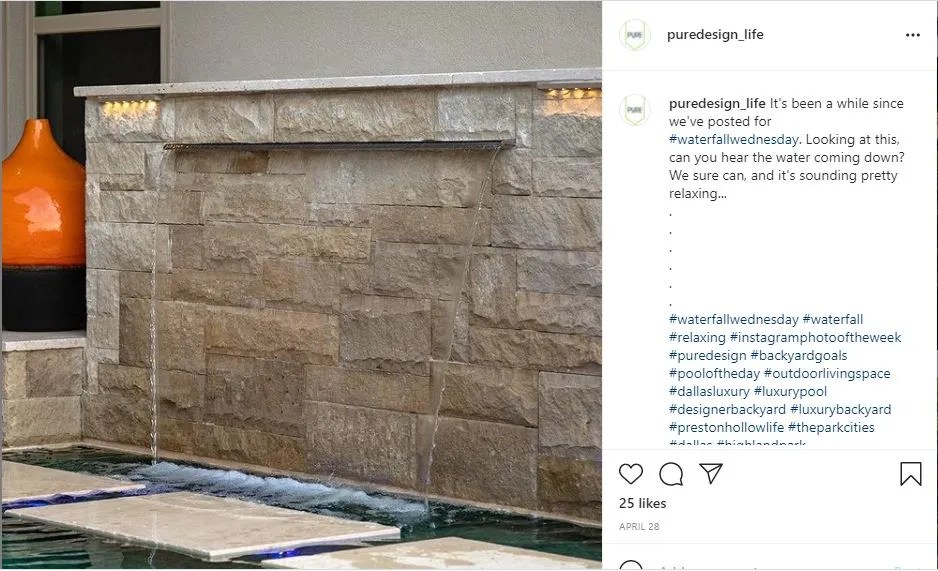Click puredesign_life avatar beside the caption

[634, 109]
